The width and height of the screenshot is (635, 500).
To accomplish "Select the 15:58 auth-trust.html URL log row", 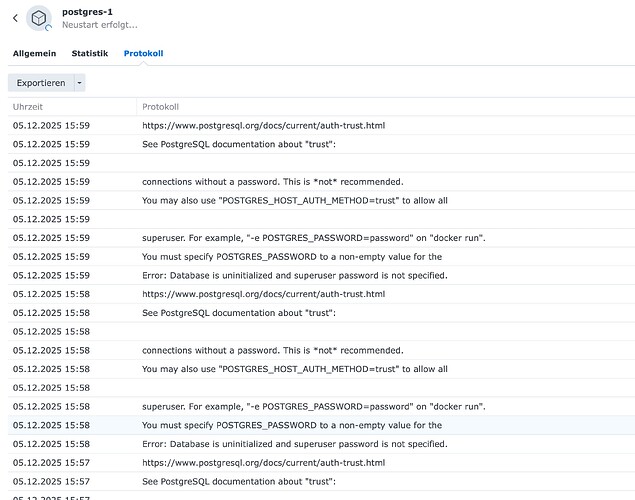I will pos(263,294).
